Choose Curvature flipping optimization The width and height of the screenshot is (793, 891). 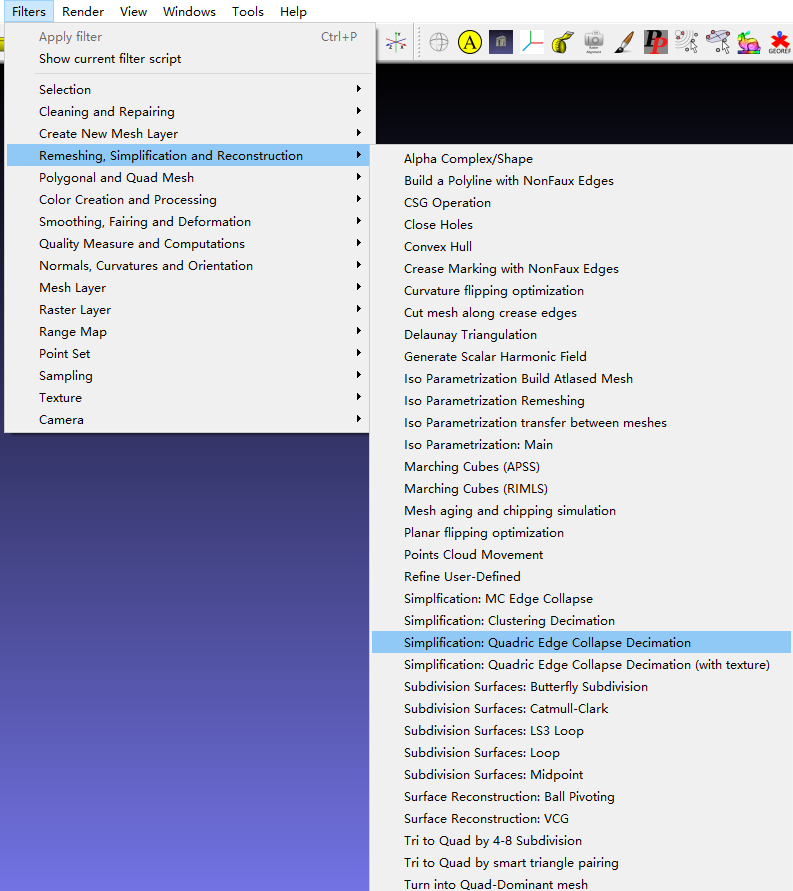coord(582,290)
